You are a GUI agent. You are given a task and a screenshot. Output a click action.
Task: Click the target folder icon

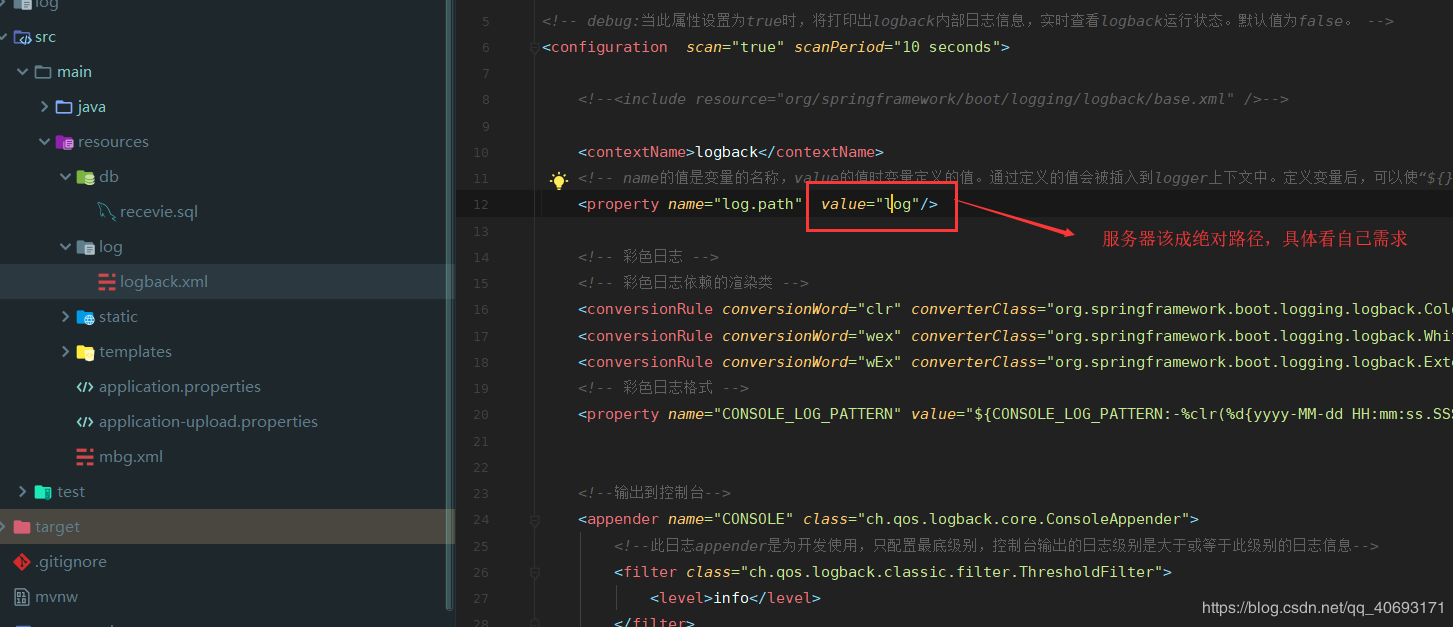(21, 527)
